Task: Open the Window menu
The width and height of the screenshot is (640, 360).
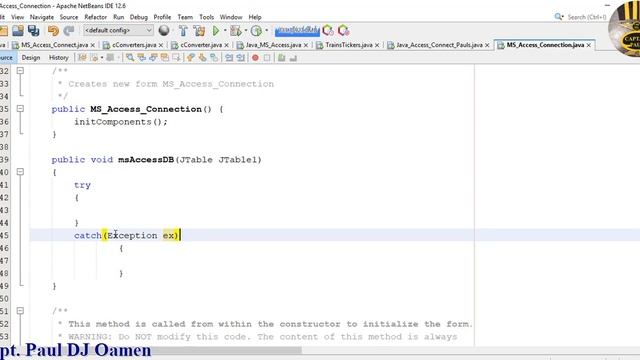Action: (x=231, y=17)
